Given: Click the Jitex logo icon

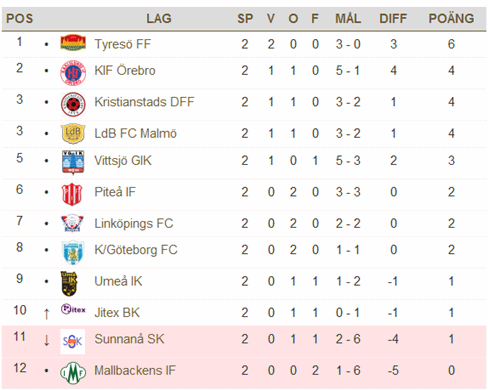Looking at the screenshot, I should (x=73, y=309).
